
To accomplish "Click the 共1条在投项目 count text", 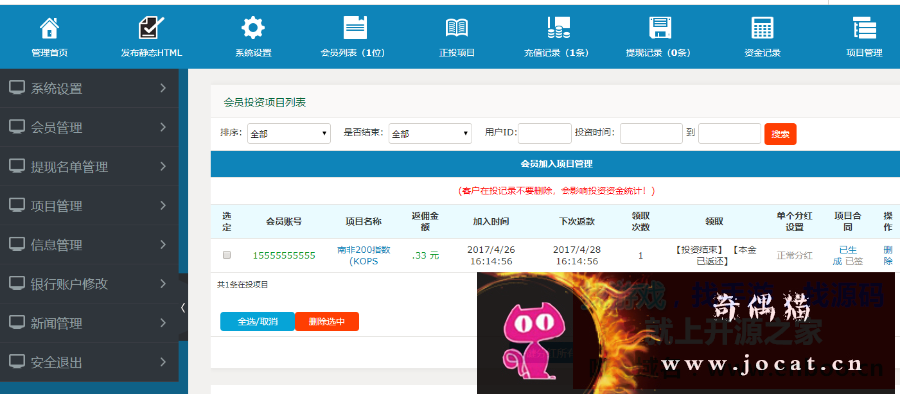I will [x=242, y=284].
